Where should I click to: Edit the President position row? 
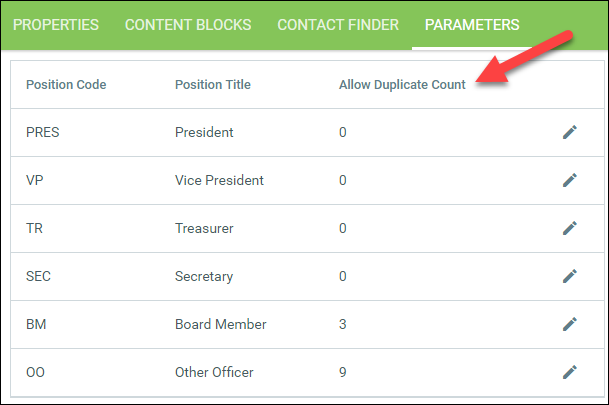coord(570,132)
